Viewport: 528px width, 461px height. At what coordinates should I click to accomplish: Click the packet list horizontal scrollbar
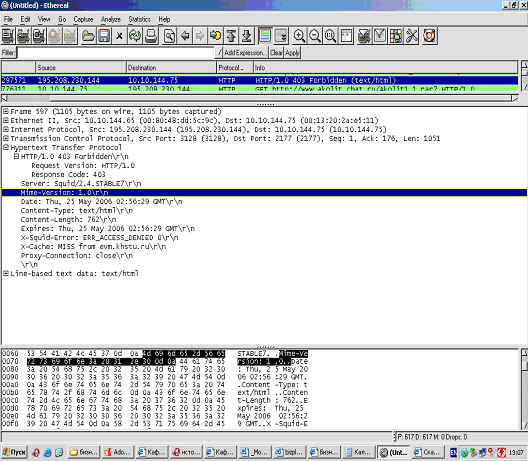259,98
